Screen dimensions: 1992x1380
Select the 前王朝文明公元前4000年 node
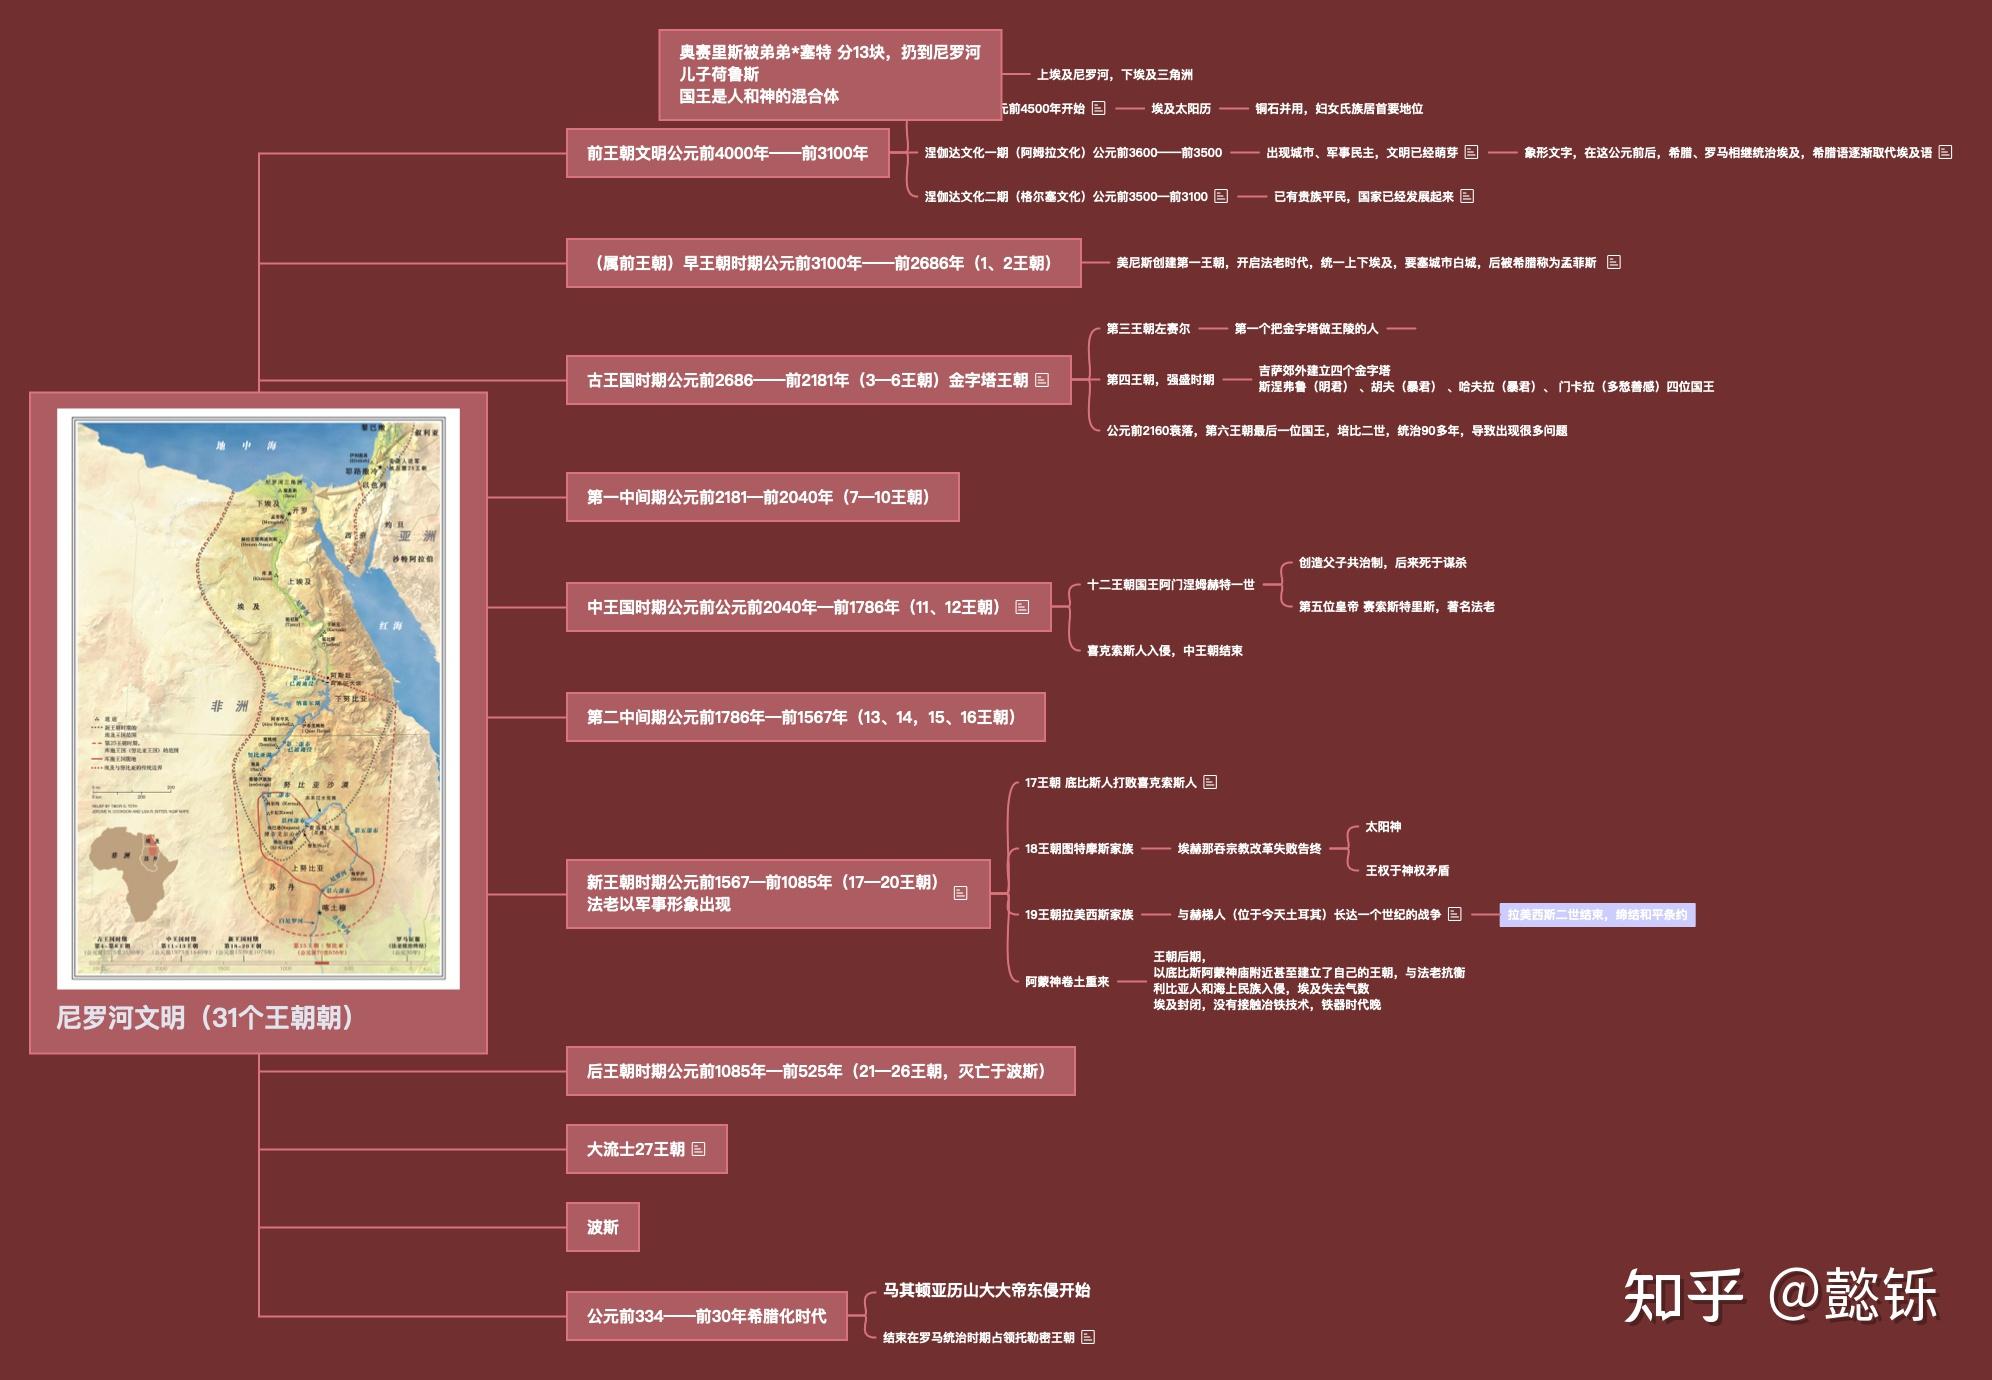(728, 153)
